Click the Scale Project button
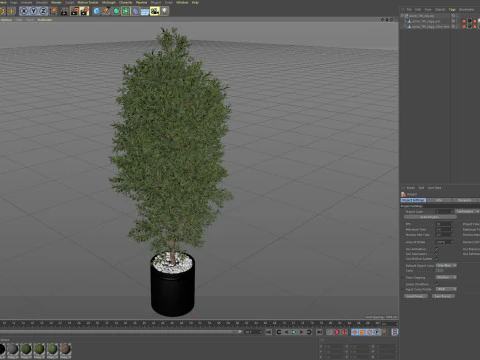This screenshot has height=360, width=480. 430,217
